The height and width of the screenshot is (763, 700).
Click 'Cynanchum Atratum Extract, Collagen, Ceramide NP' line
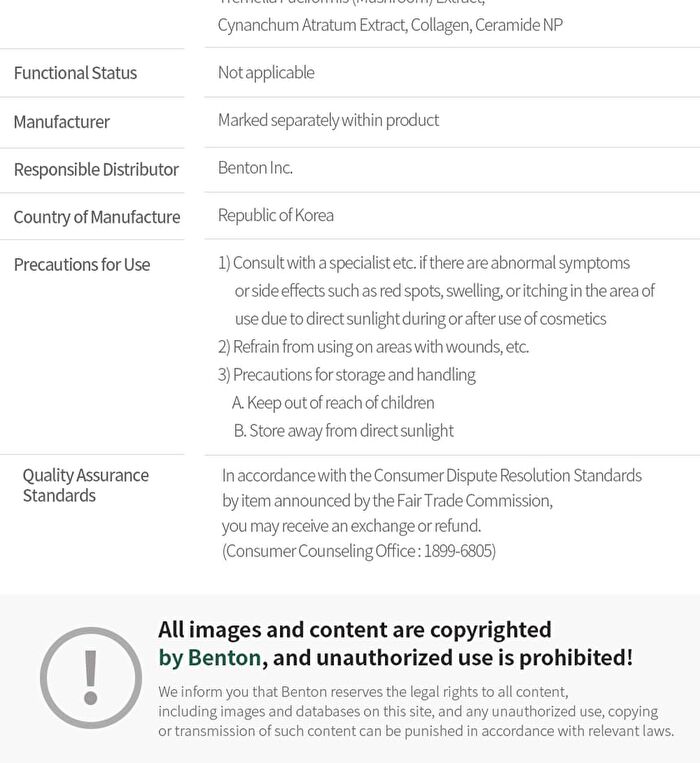click(x=390, y=25)
